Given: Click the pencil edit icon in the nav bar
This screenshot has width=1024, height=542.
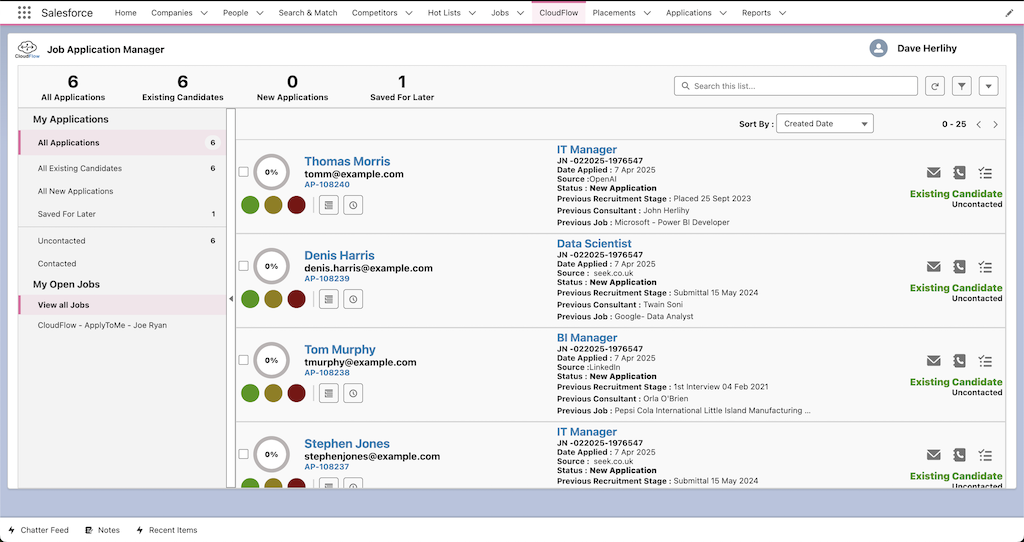Looking at the screenshot, I should [1009, 13].
